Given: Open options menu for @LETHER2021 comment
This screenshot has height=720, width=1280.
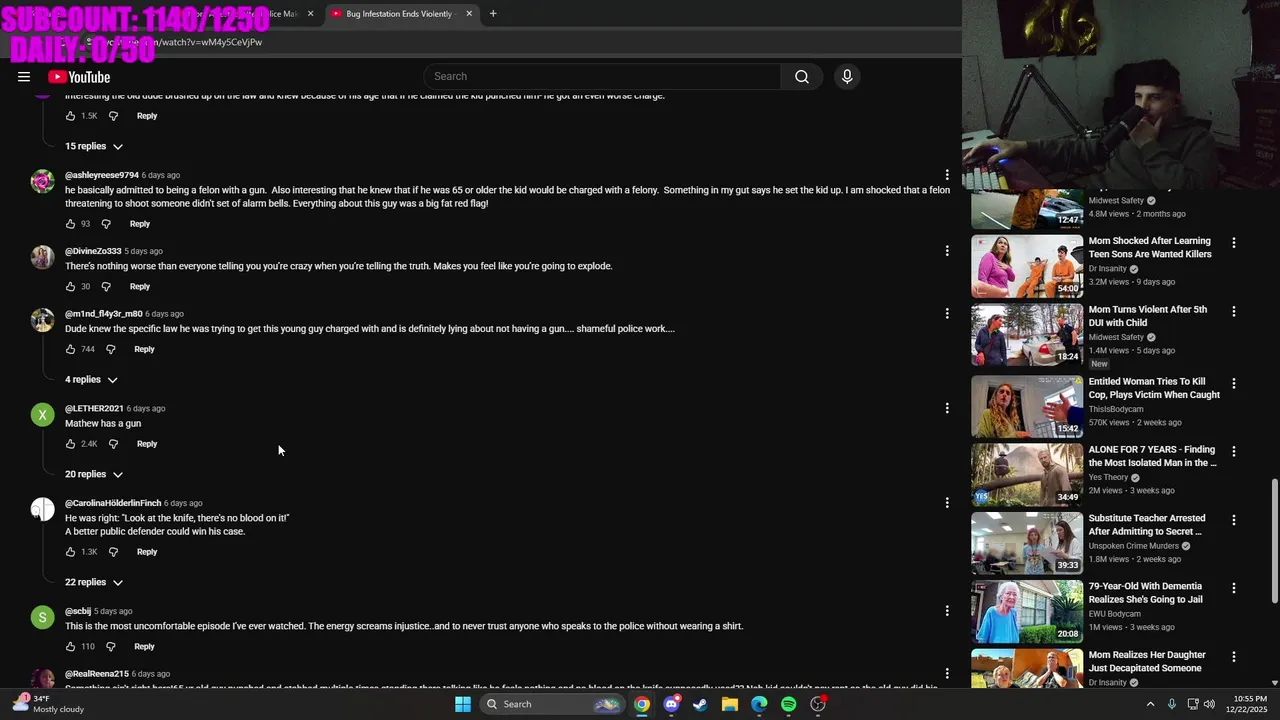Looking at the screenshot, I should click(x=947, y=408).
